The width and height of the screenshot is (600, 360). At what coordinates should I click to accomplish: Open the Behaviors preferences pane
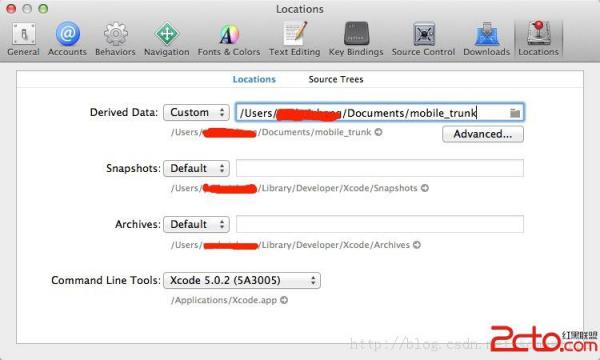click(x=115, y=39)
